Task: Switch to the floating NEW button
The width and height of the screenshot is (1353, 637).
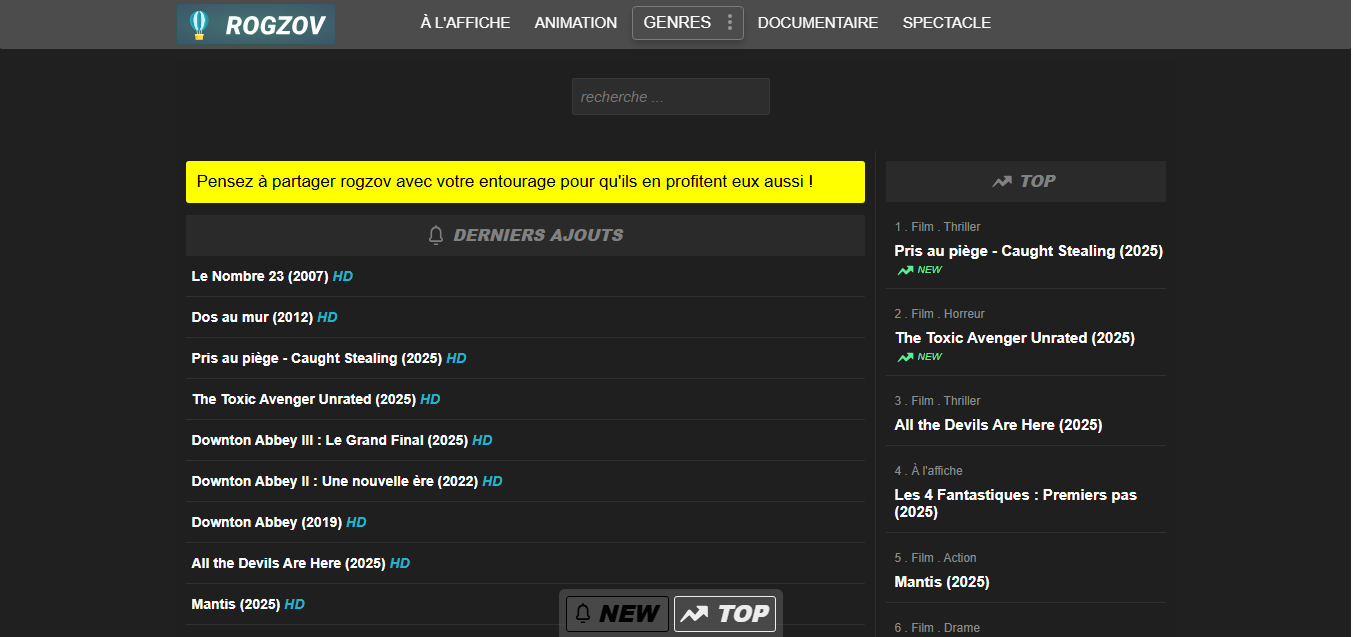Action: pos(617,613)
